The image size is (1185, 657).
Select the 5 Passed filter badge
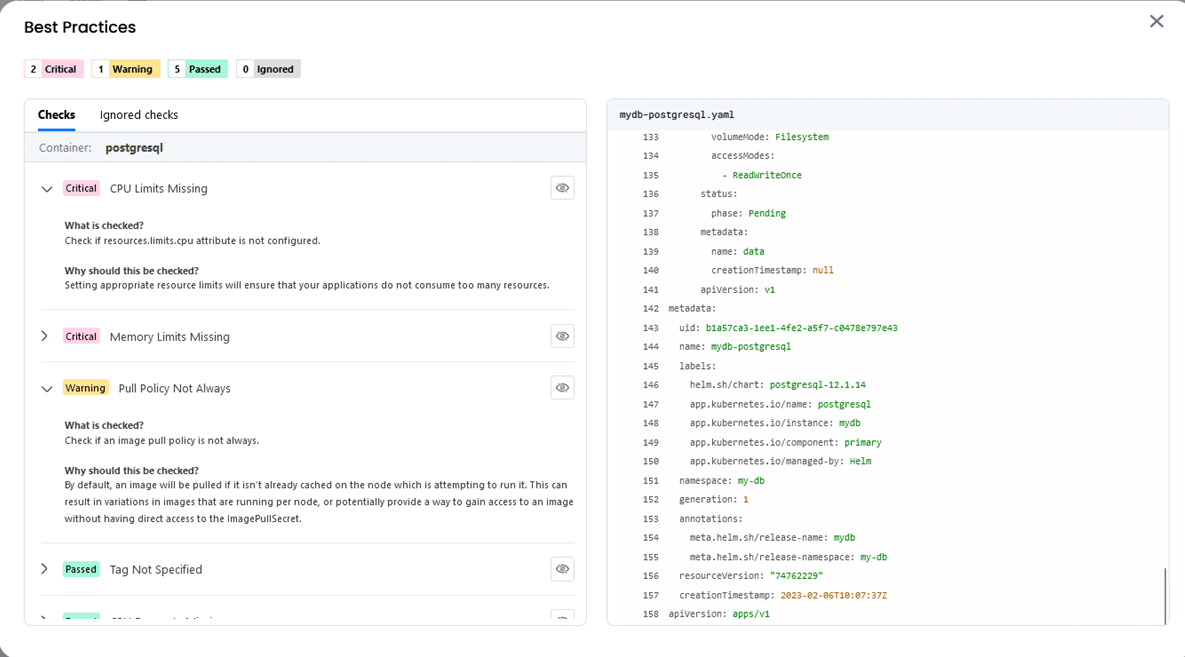pyautogui.click(x=197, y=68)
